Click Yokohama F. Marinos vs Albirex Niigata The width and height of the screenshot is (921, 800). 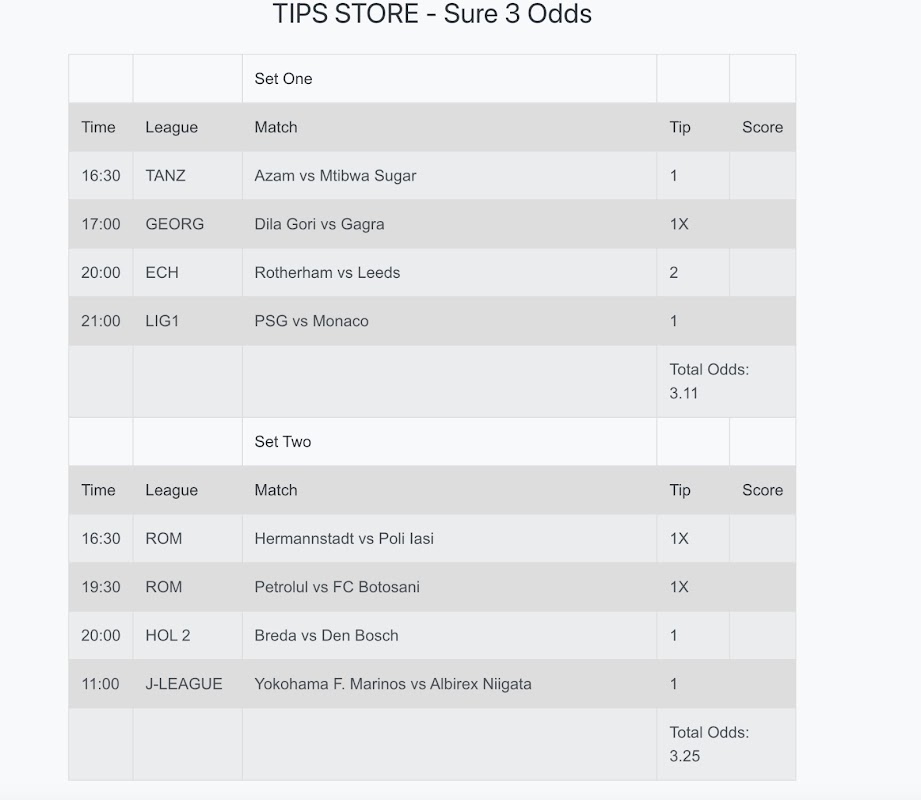coord(393,684)
